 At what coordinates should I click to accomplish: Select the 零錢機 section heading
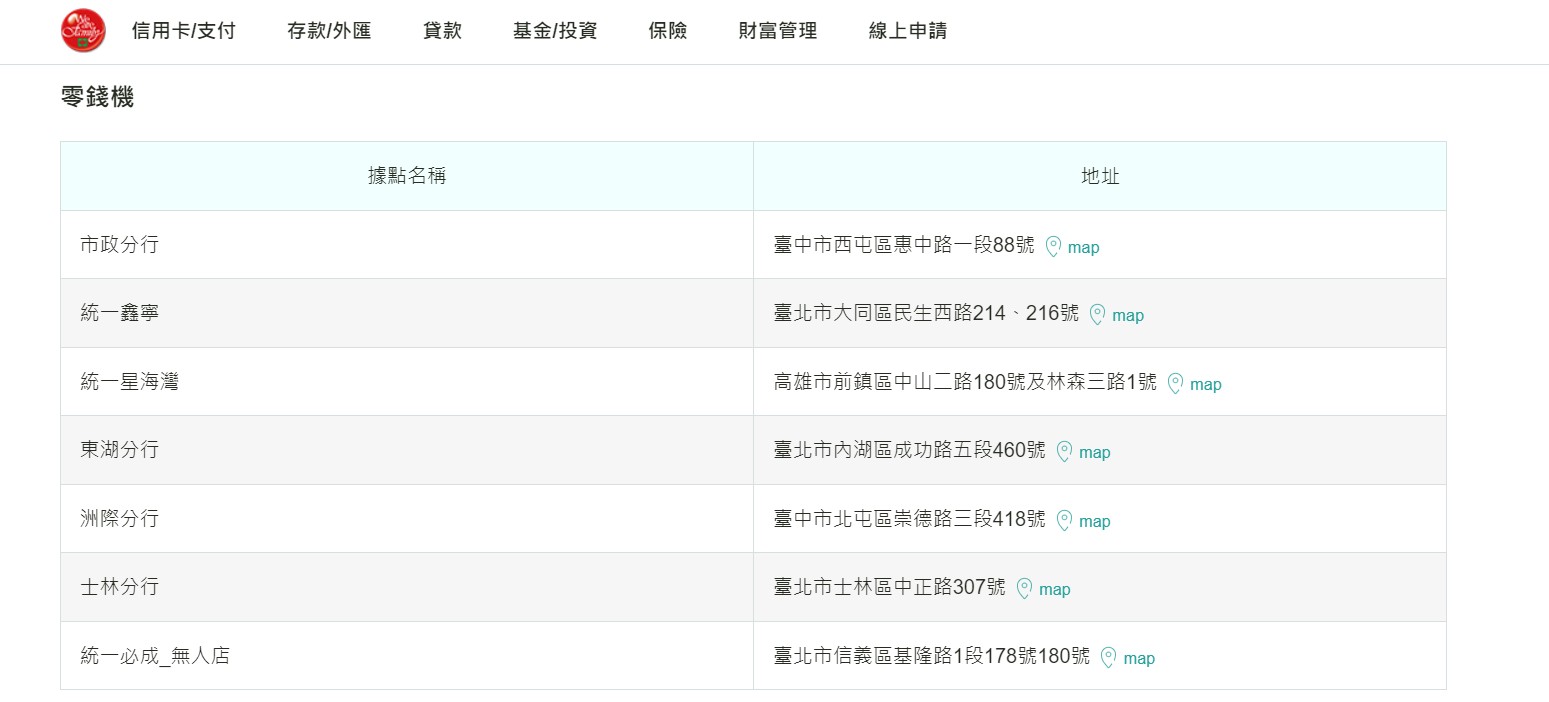pyautogui.click(x=97, y=98)
